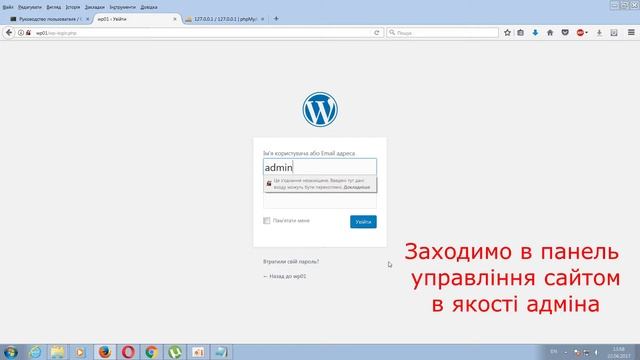
Task: Click the Adblock Plus red icon
Action: tap(580, 33)
